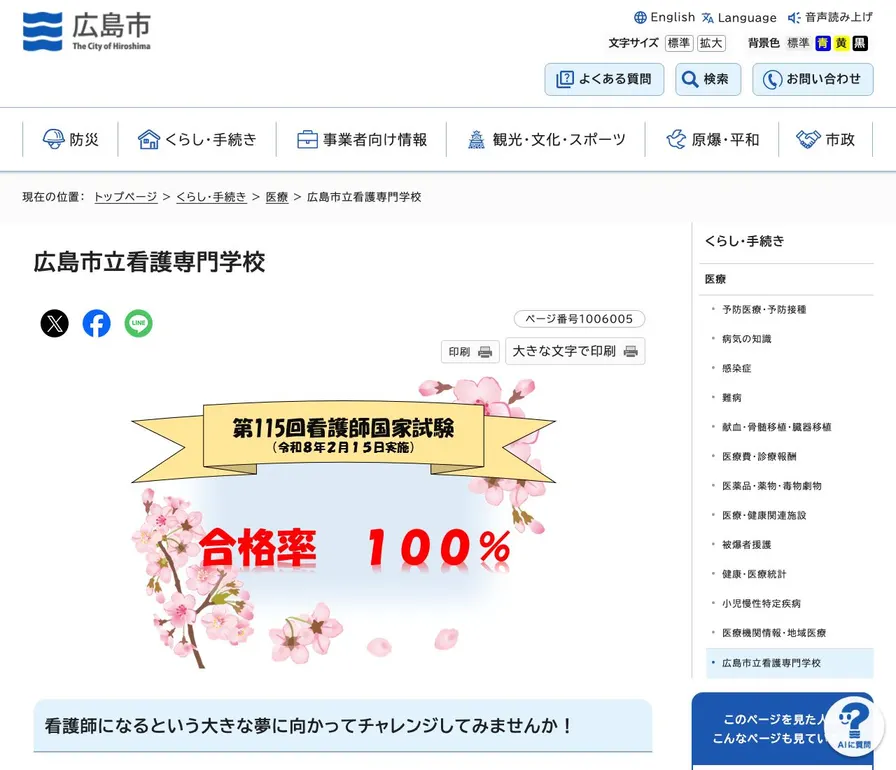Click the よくある質問 button text
Screen dimensions: 896x770
pyautogui.click(x=615, y=79)
